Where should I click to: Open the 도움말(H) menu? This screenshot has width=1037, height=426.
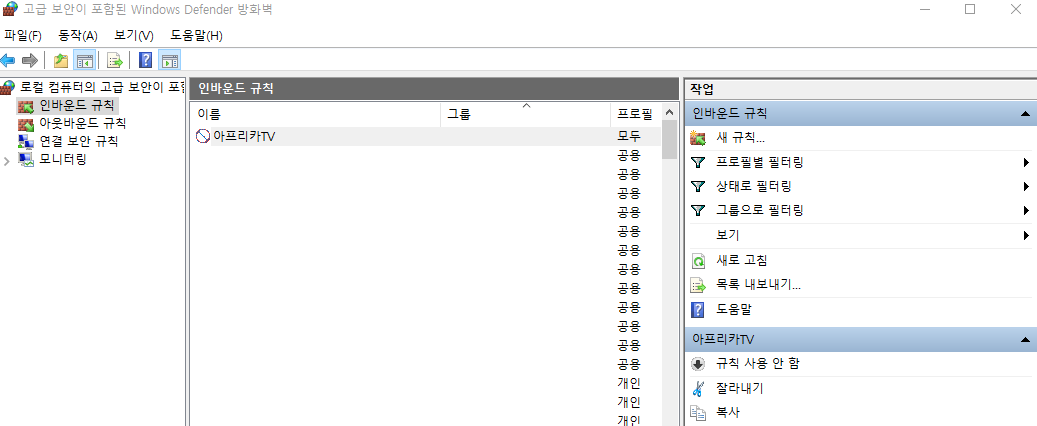pos(196,36)
